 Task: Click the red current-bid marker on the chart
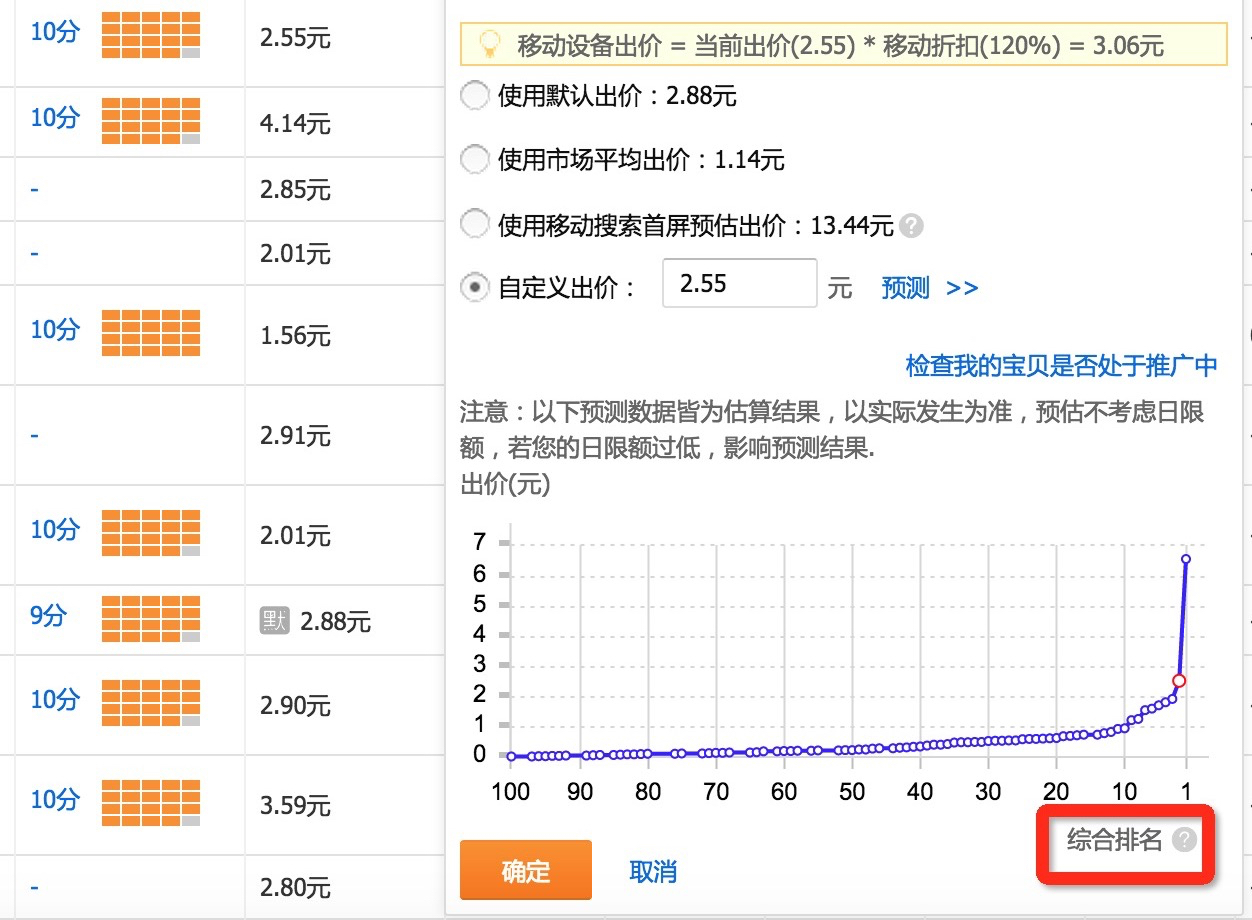[x=1179, y=680]
